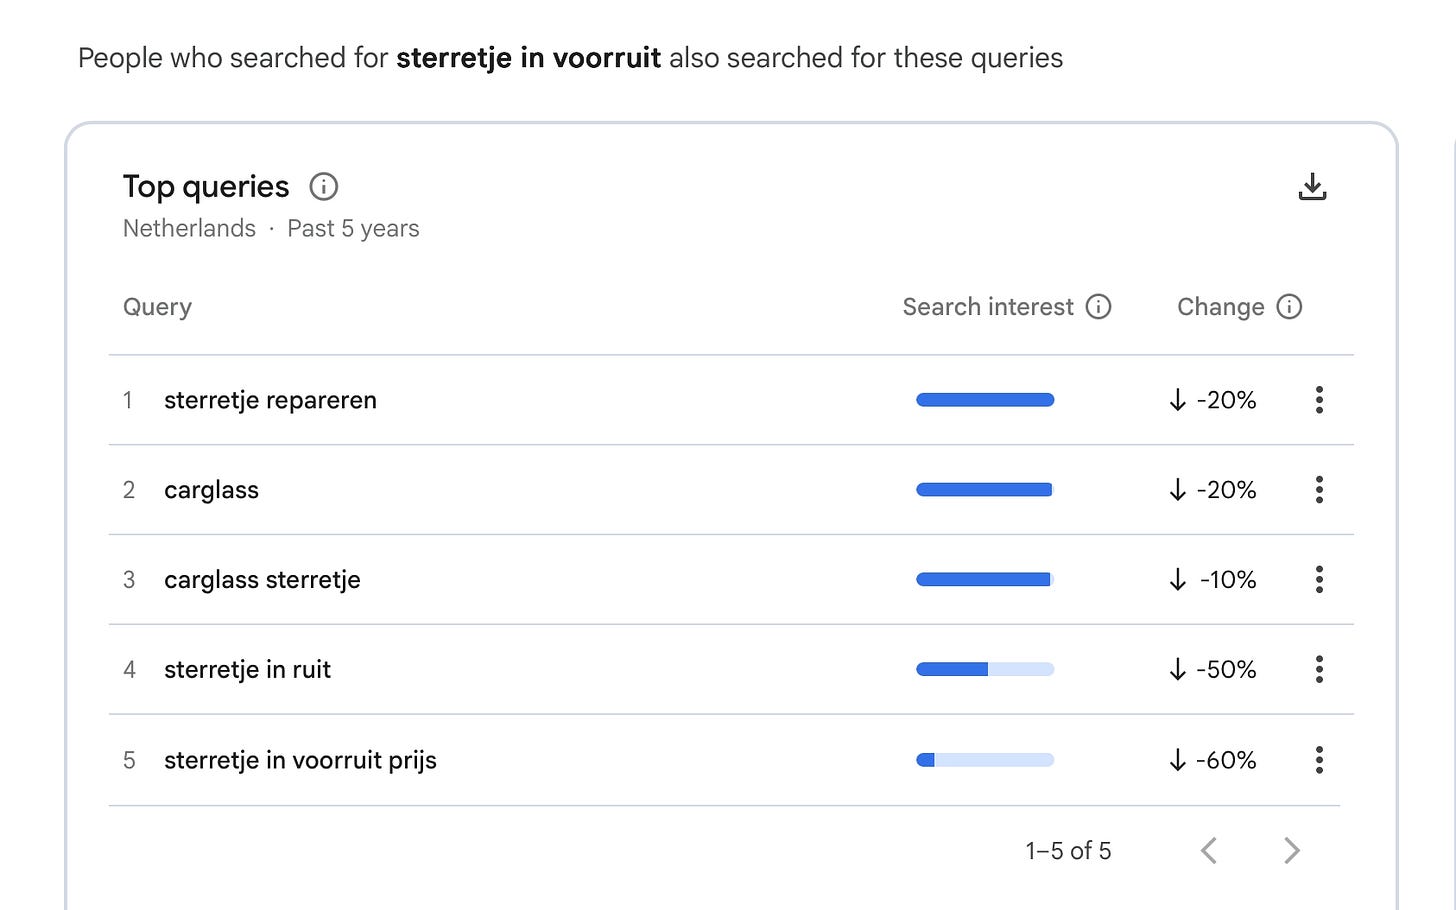Open the carglass query
The width and height of the screenshot is (1456, 910).
point(211,490)
